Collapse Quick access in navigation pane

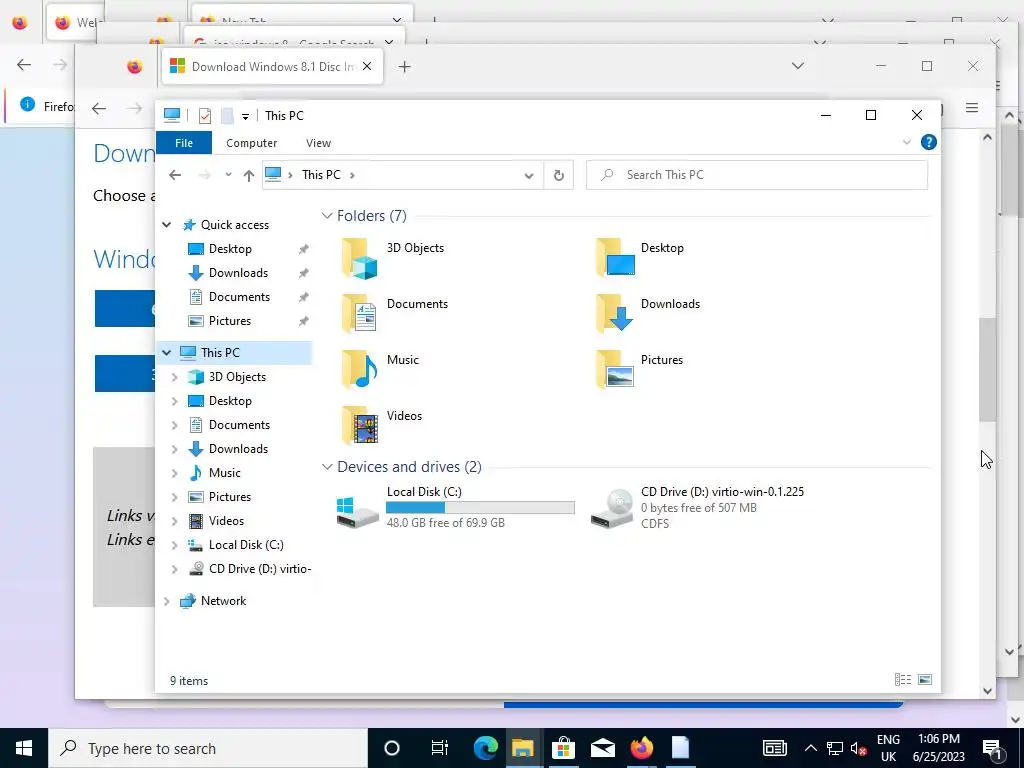click(167, 225)
